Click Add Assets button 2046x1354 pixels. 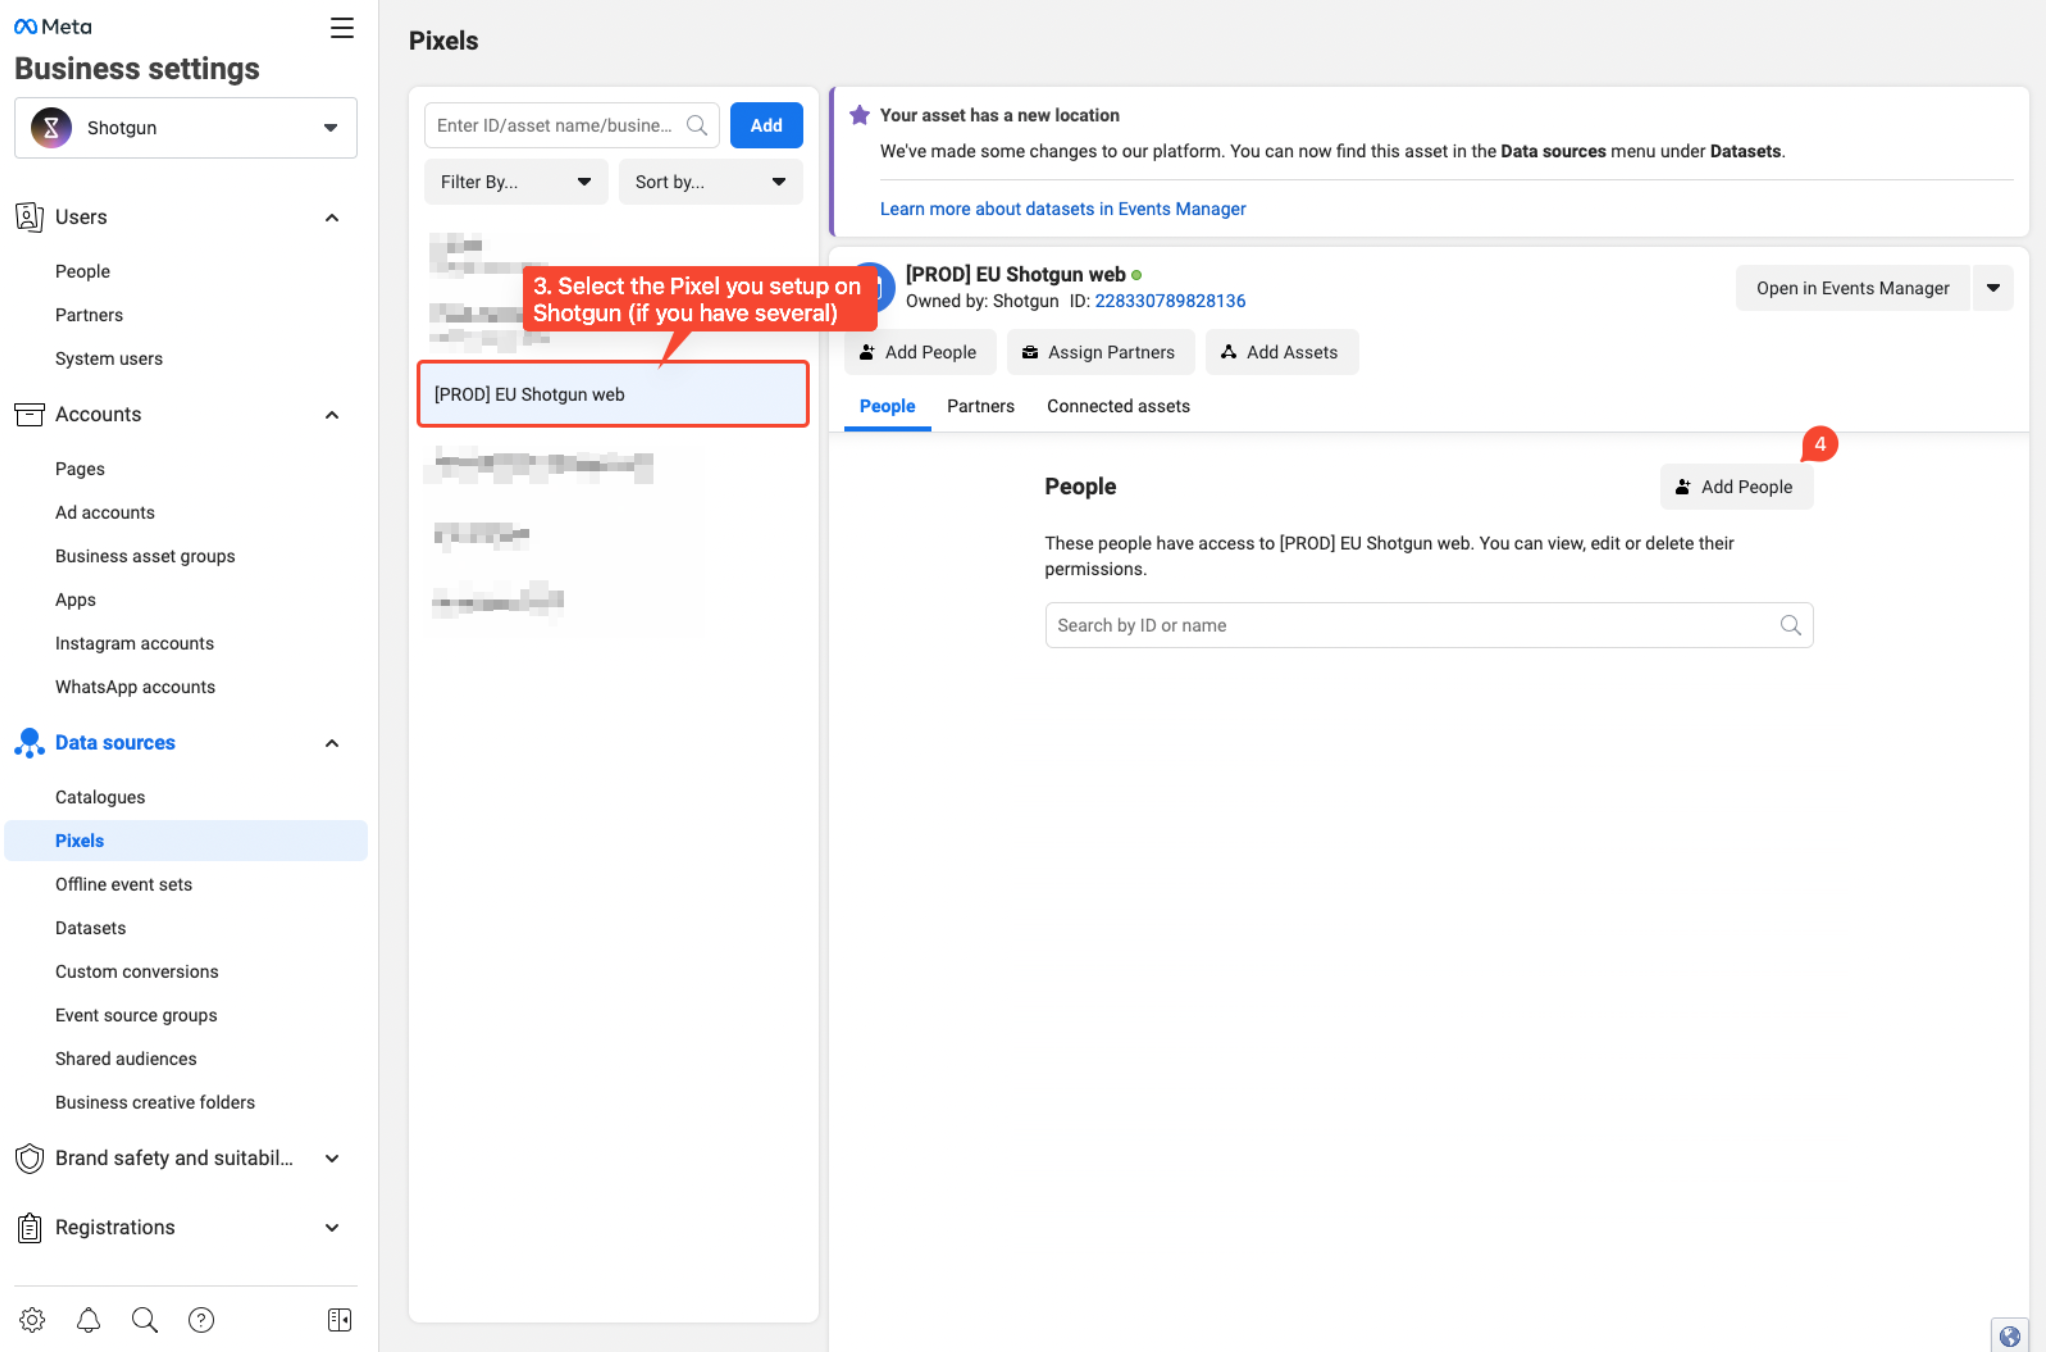(1281, 352)
